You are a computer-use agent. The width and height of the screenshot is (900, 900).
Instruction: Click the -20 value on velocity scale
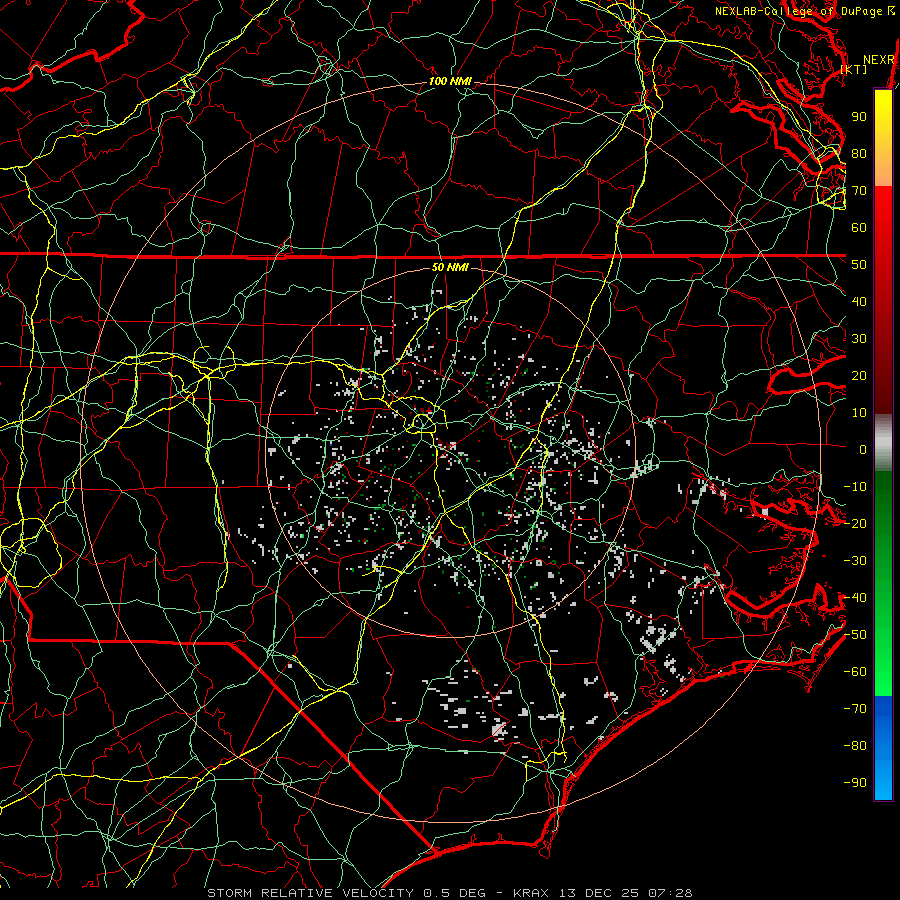[x=855, y=523]
